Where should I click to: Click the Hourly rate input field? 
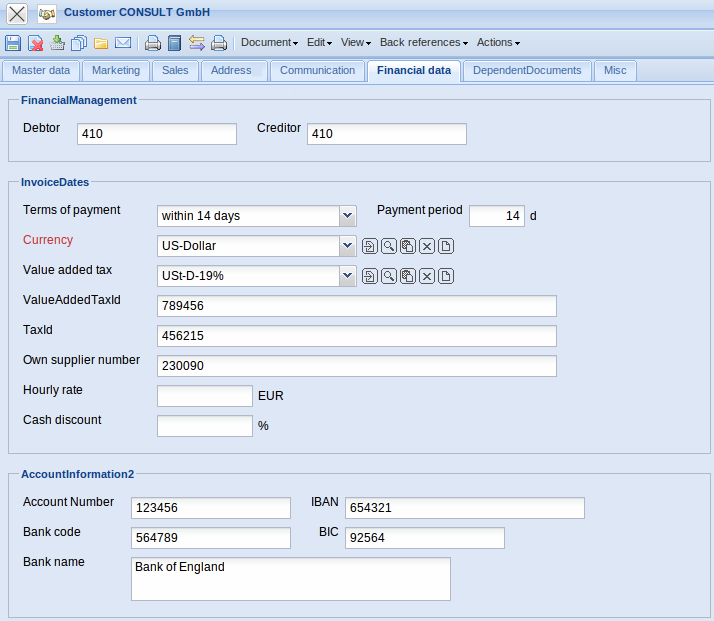pos(205,396)
